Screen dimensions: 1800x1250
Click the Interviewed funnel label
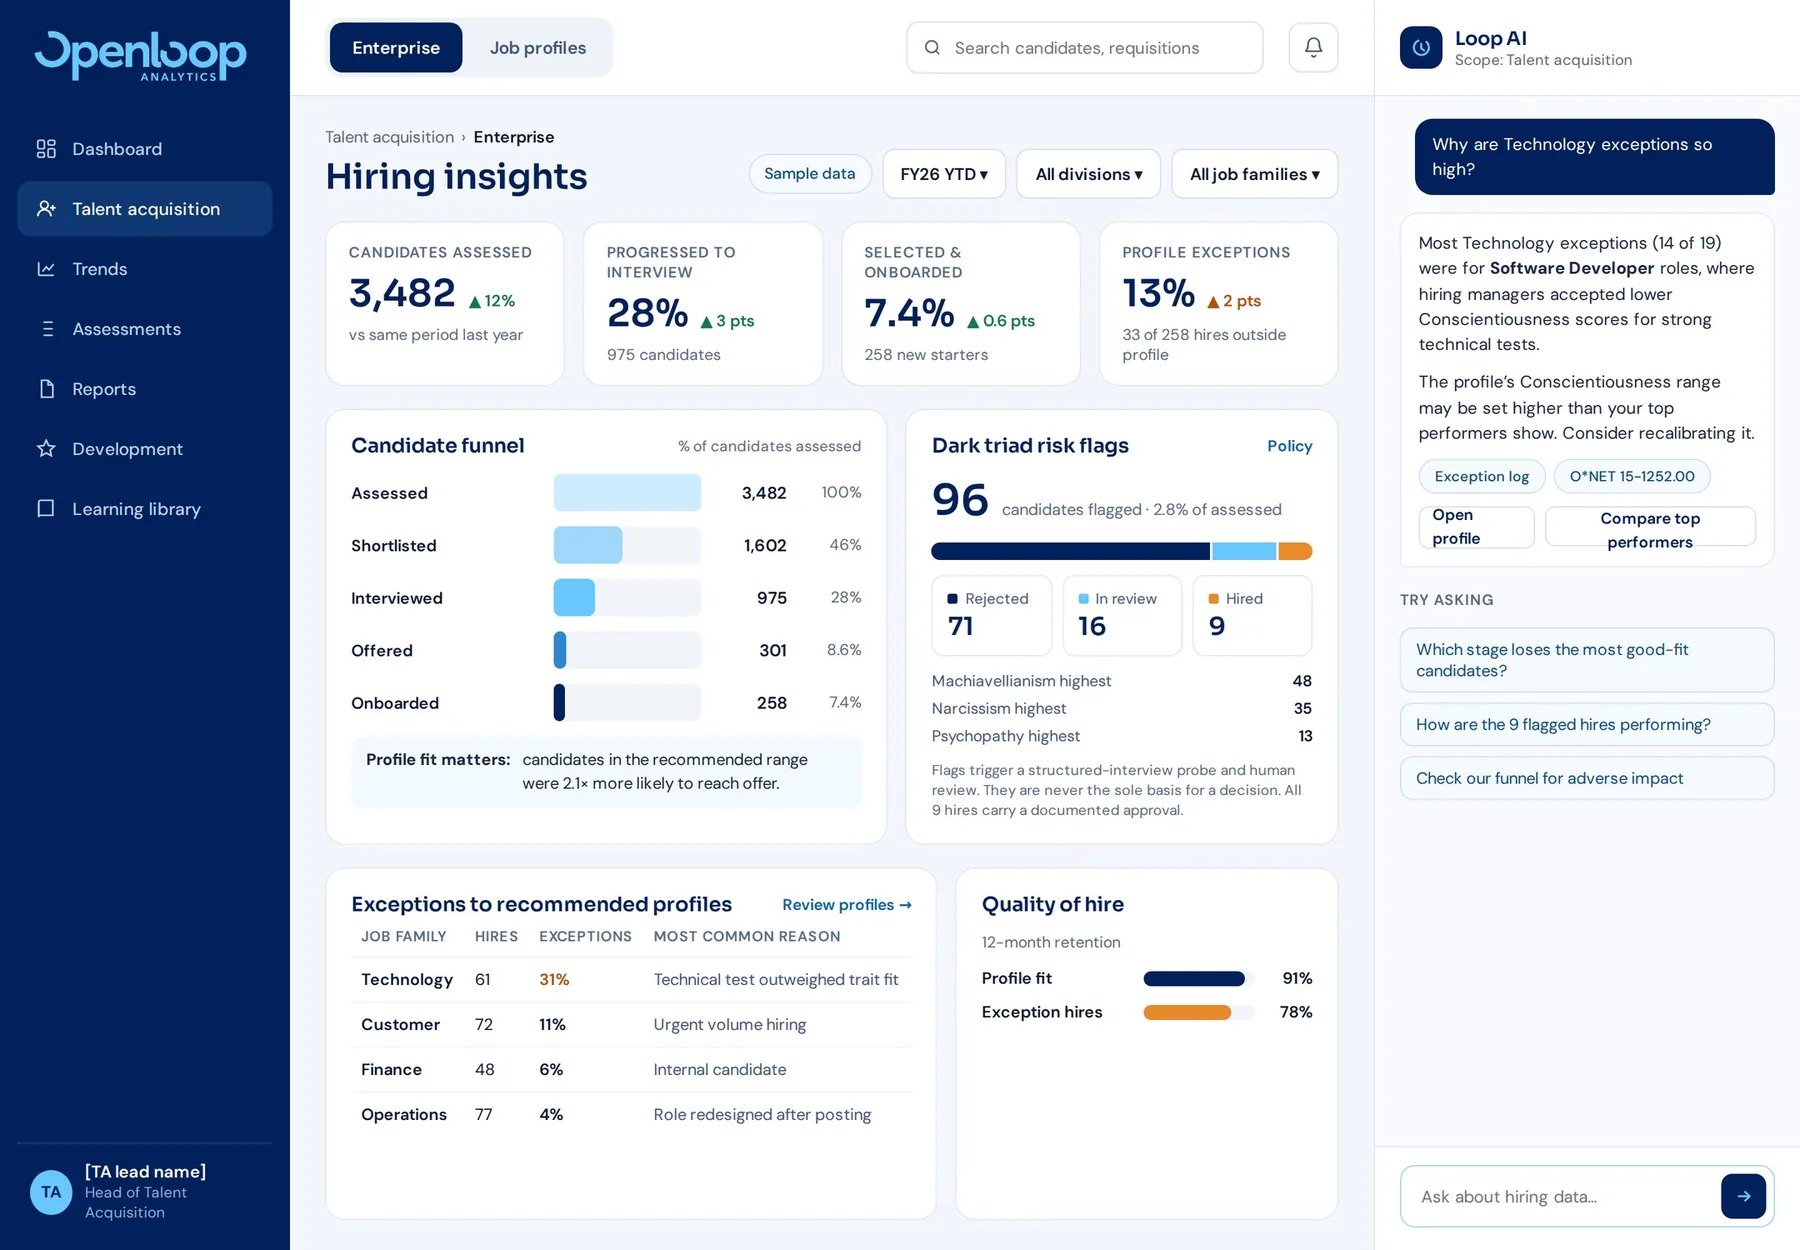(x=397, y=598)
